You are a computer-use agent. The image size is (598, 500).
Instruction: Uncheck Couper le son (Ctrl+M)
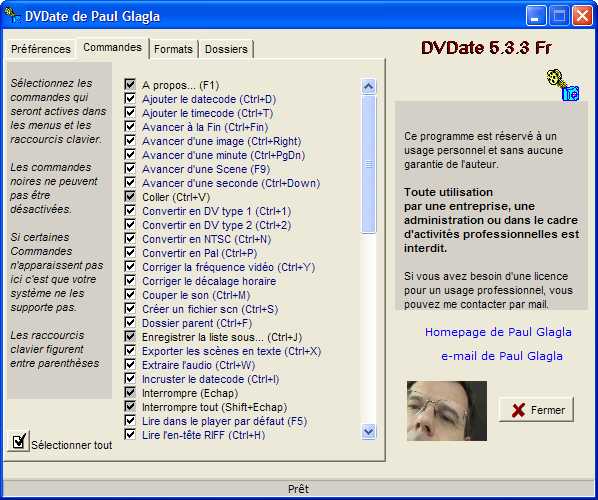pyautogui.click(x=130, y=294)
